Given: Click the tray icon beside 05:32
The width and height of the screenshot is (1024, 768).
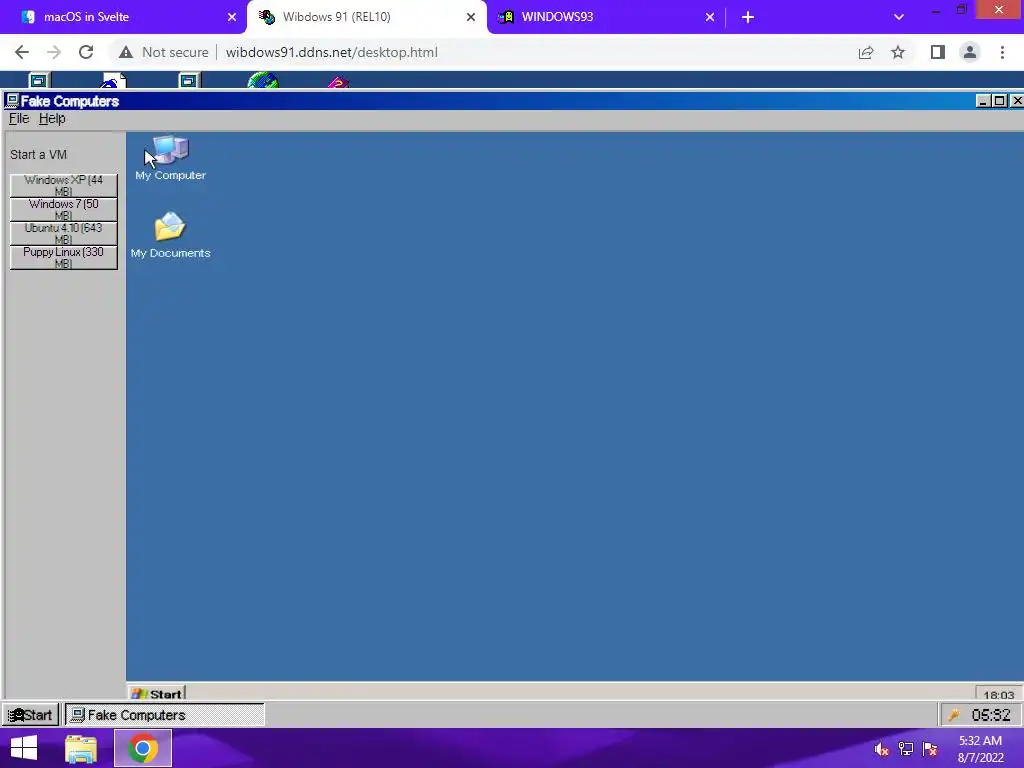Looking at the screenshot, I should point(954,715).
